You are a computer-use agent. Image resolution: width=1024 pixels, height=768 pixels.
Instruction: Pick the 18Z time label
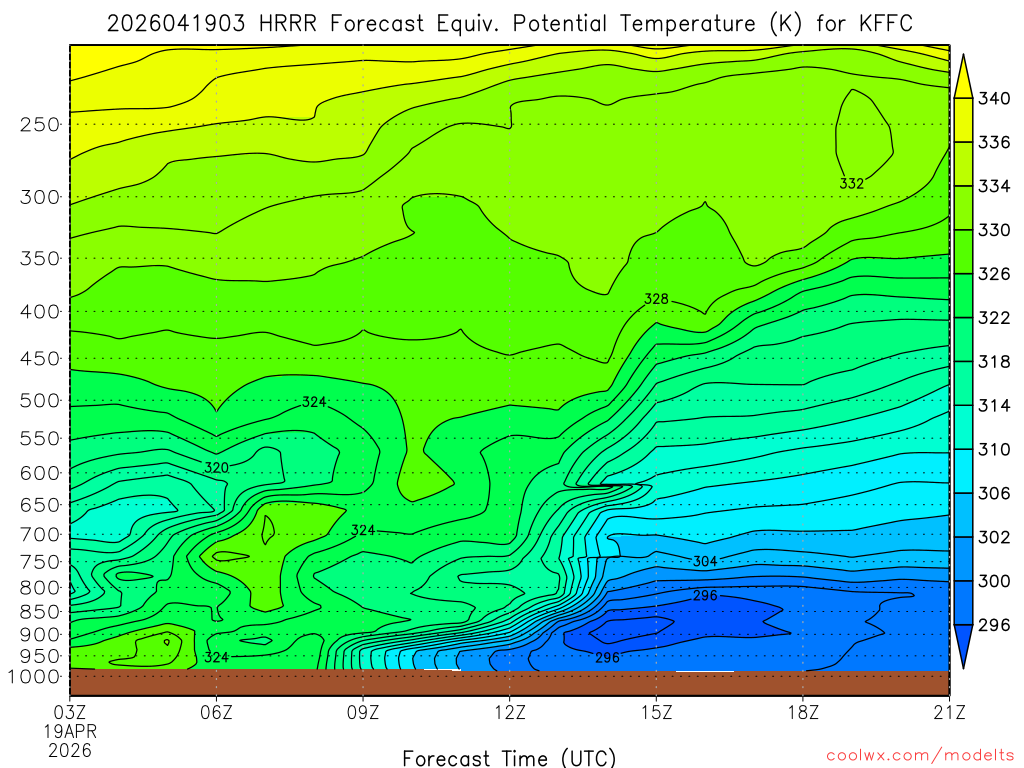click(x=803, y=712)
